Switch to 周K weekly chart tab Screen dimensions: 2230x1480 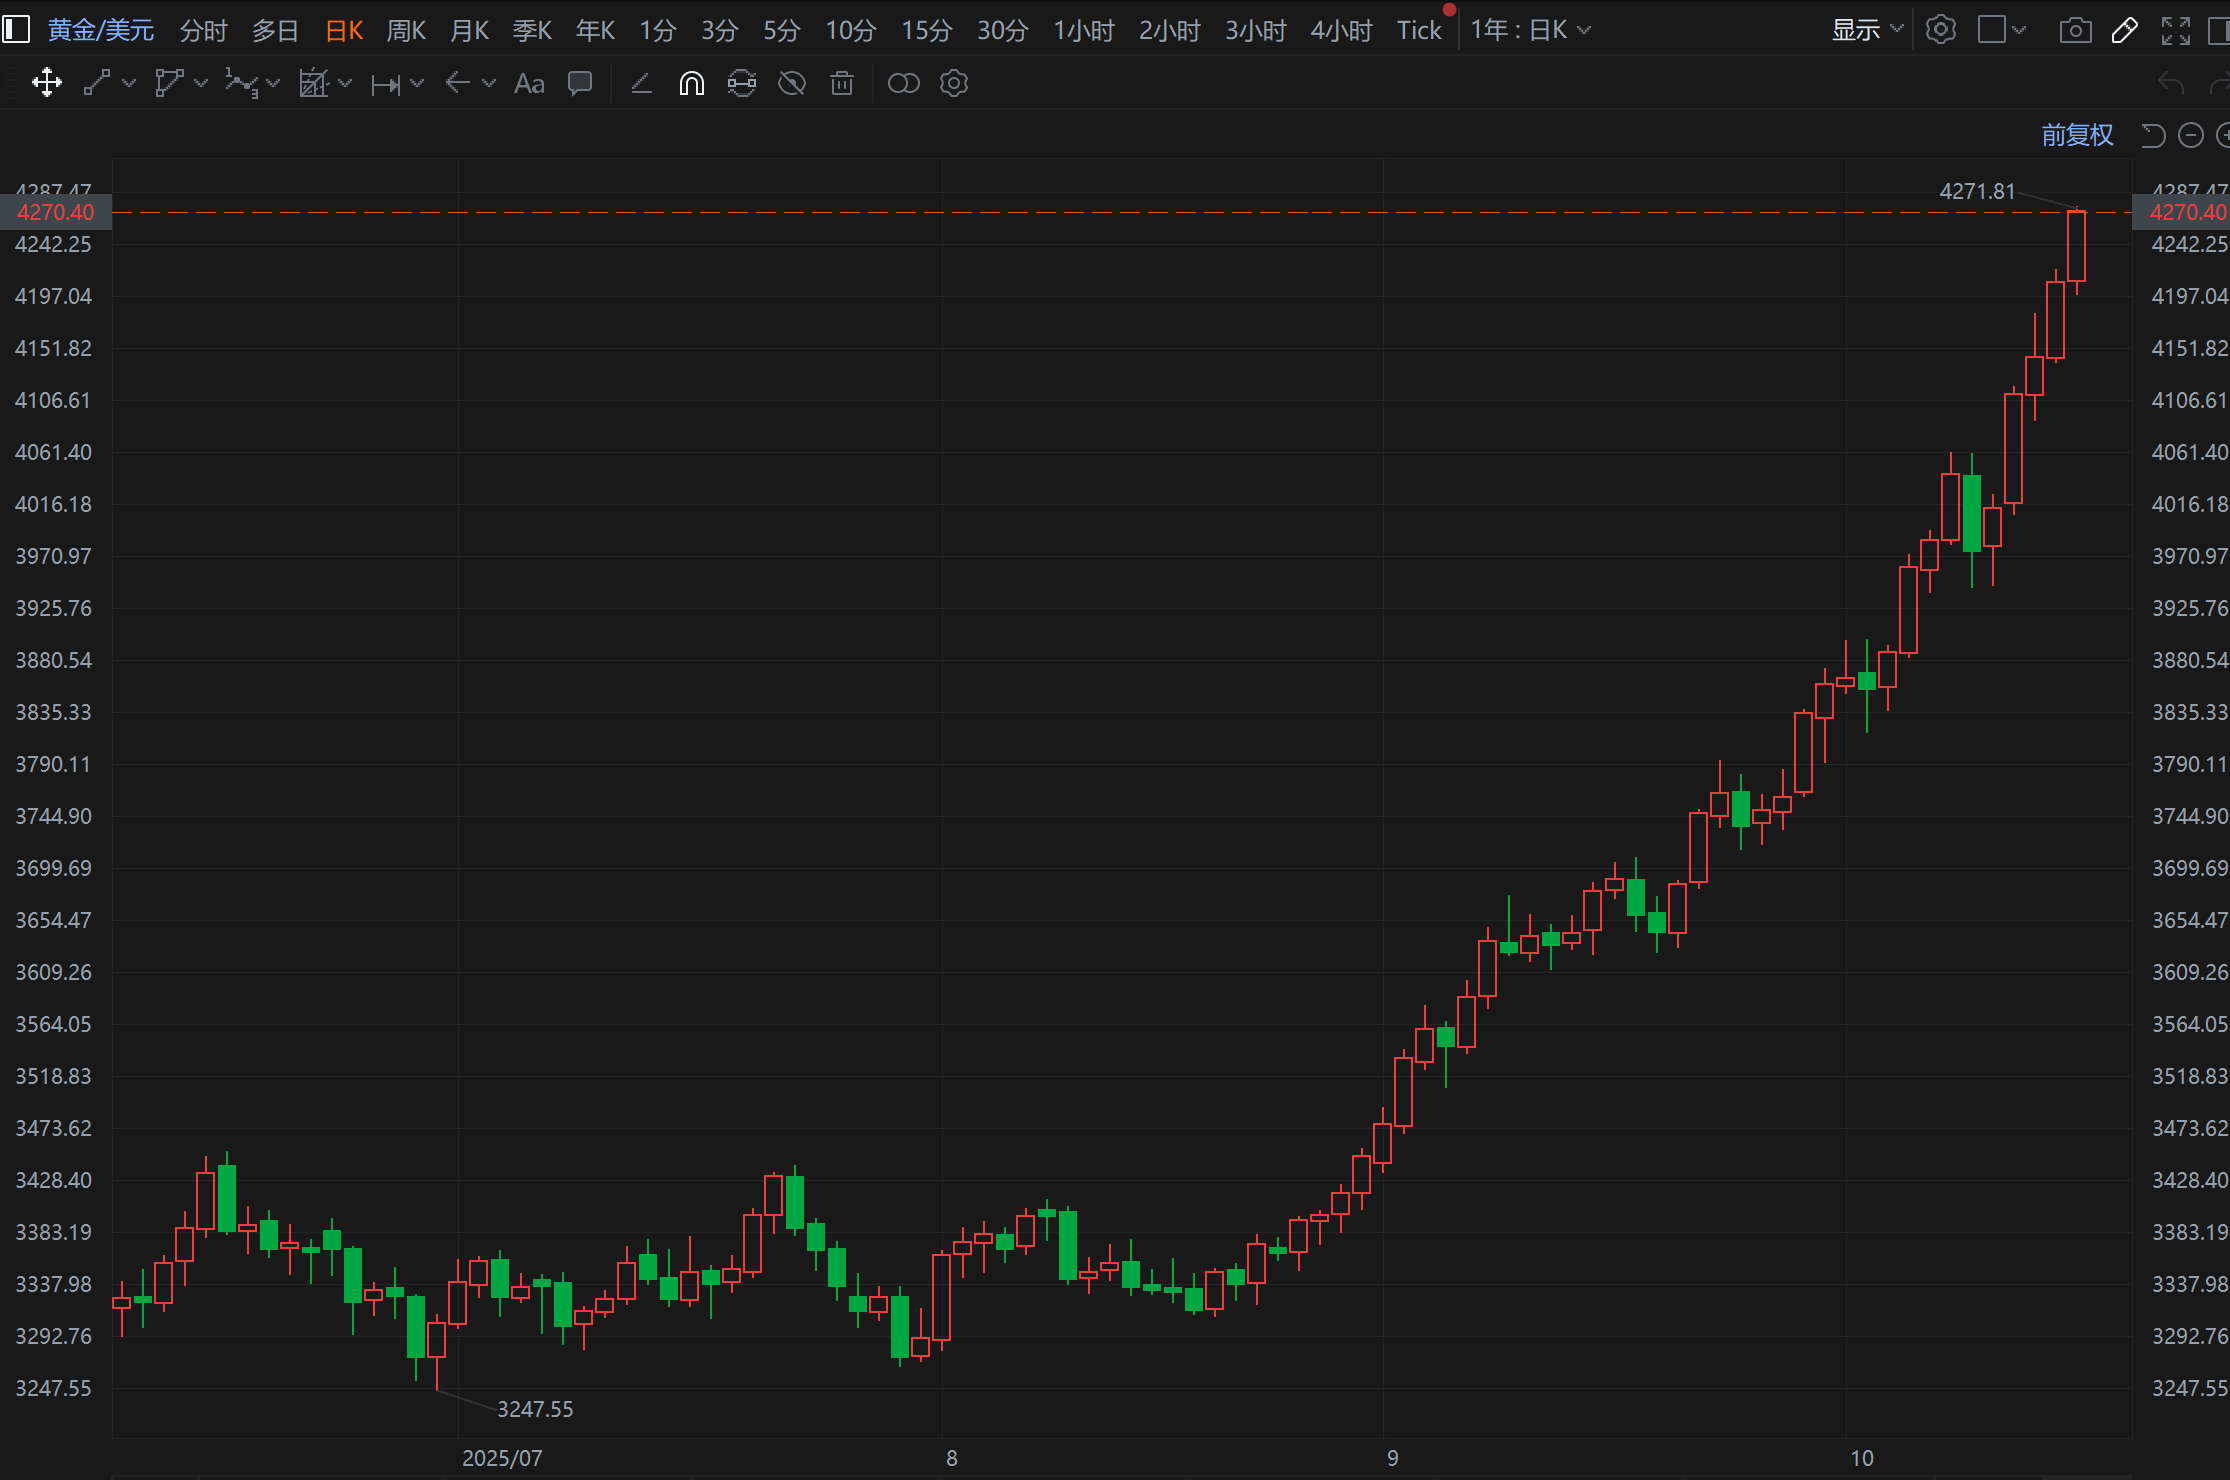pyautogui.click(x=406, y=30)
